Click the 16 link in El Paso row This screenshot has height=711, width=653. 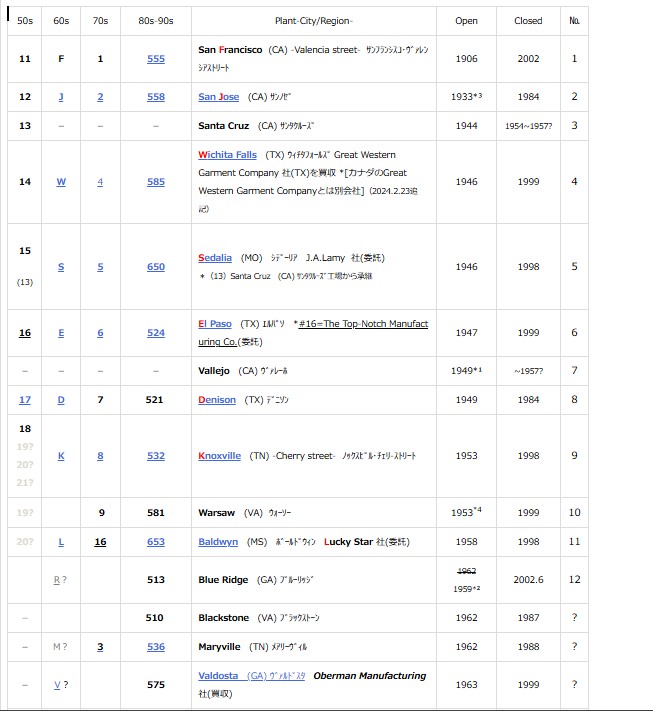pyautogui.click(x=25, y=333)
